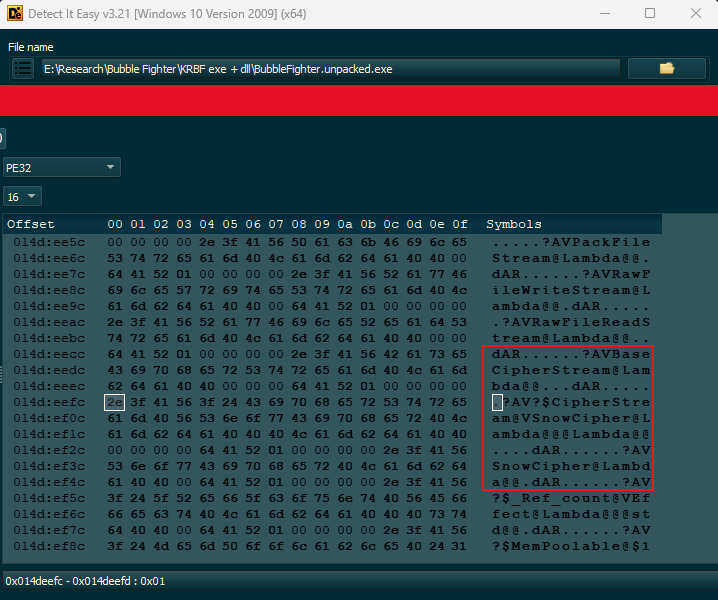This screenshot has width=718, height=600.
Task: Open the 16 bytes-per-row dropdown
Action: point(22,196)
